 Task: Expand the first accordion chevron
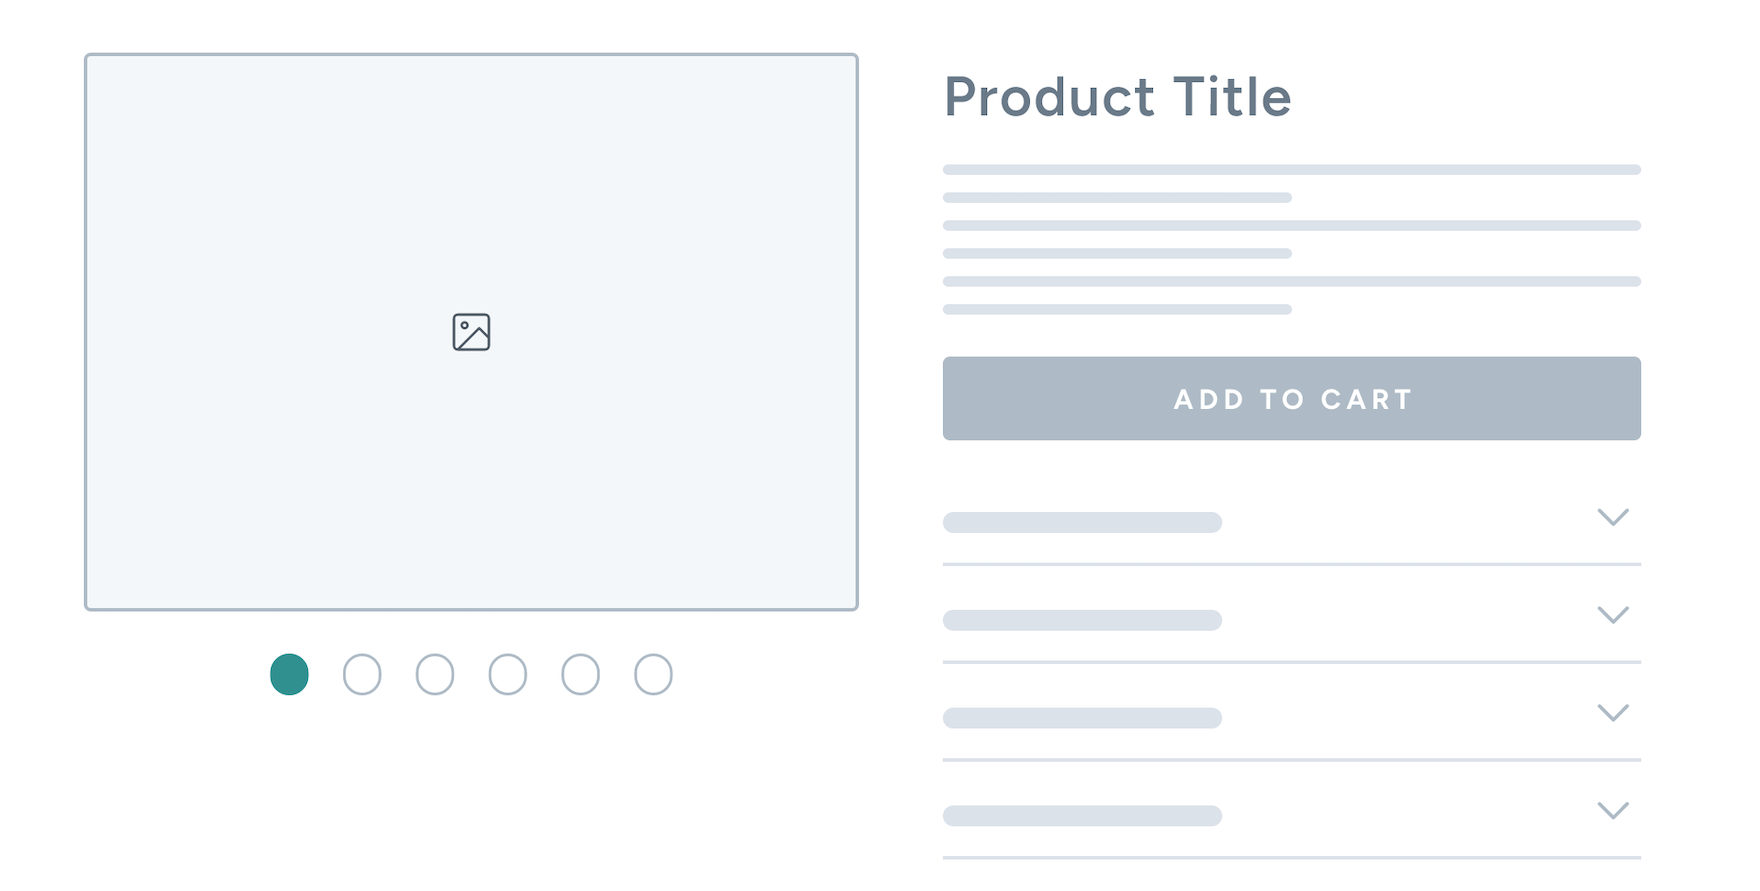click(x=1612, y=517)
